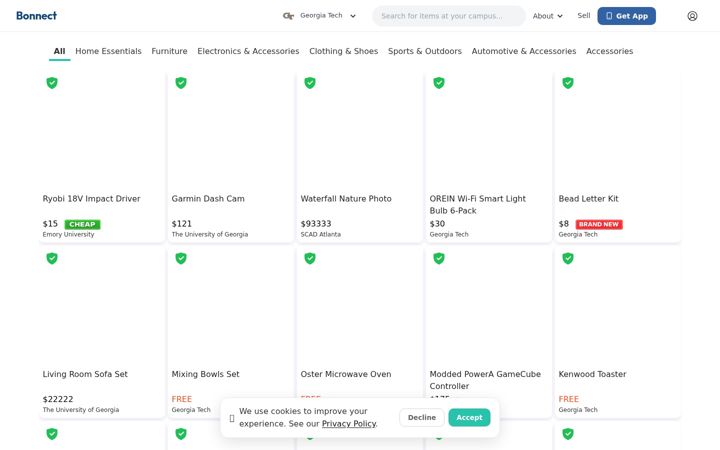Image resolution: width=720 pixels, height=450 pixels.
Task: Click the cookie icon in consent banner
Action: pos(232,418)
